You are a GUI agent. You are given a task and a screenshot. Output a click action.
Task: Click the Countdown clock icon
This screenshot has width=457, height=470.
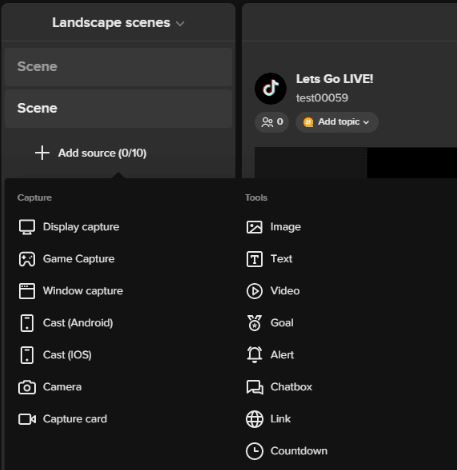tap(254, 451)
